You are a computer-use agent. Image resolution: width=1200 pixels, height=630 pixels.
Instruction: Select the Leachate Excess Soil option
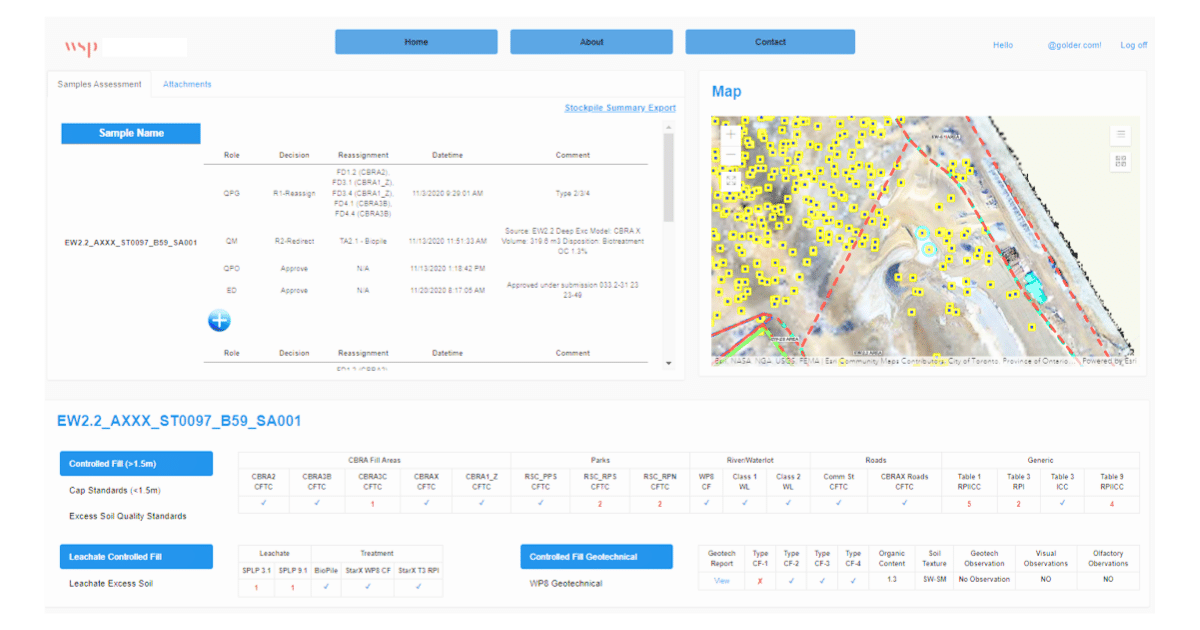click(x=111, y=583)
